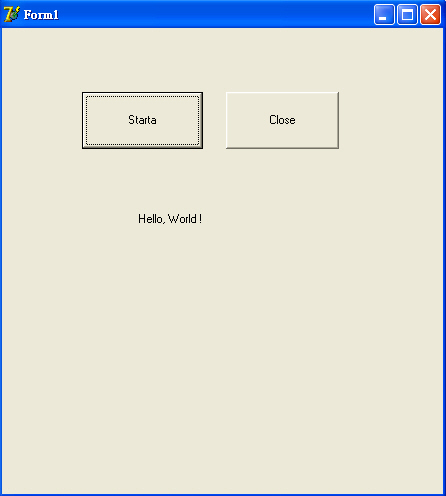Click the Close button on the form
This screenshot has width=446, height=496.
coord(282,120)
